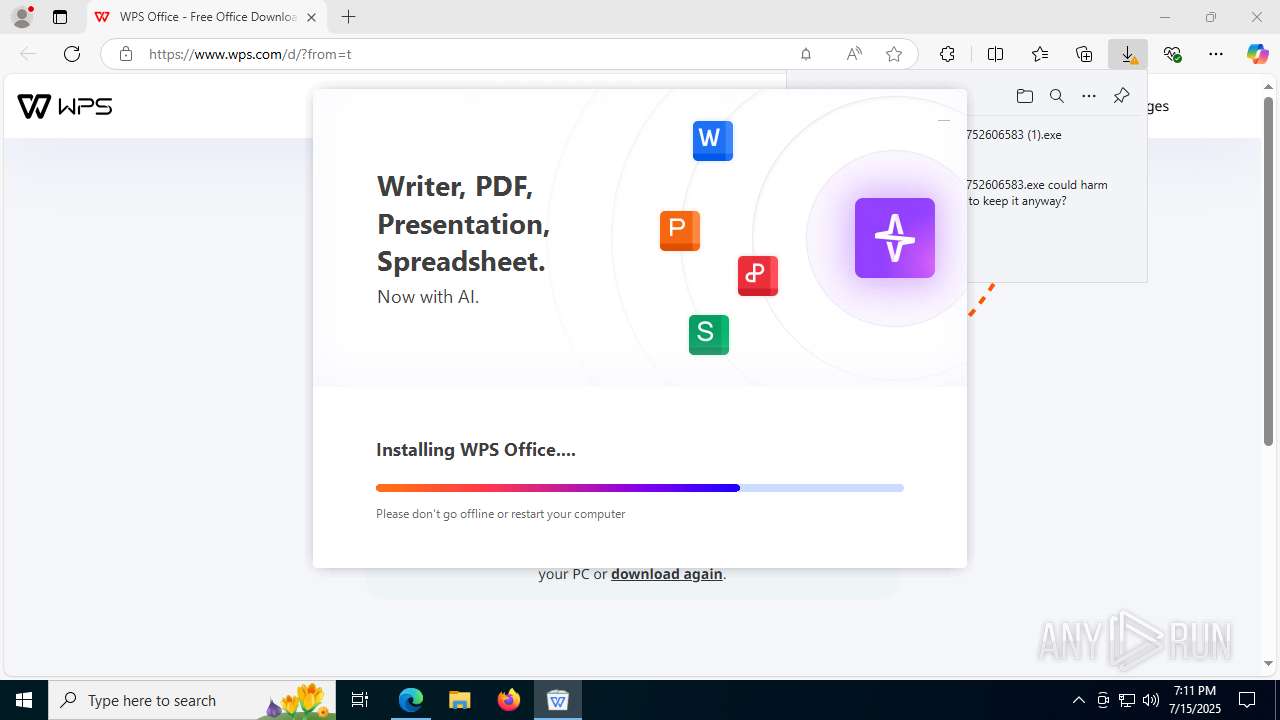Click the red PDF icon in installer
This screenshot has height=720, width=1280.
(757, 275)
